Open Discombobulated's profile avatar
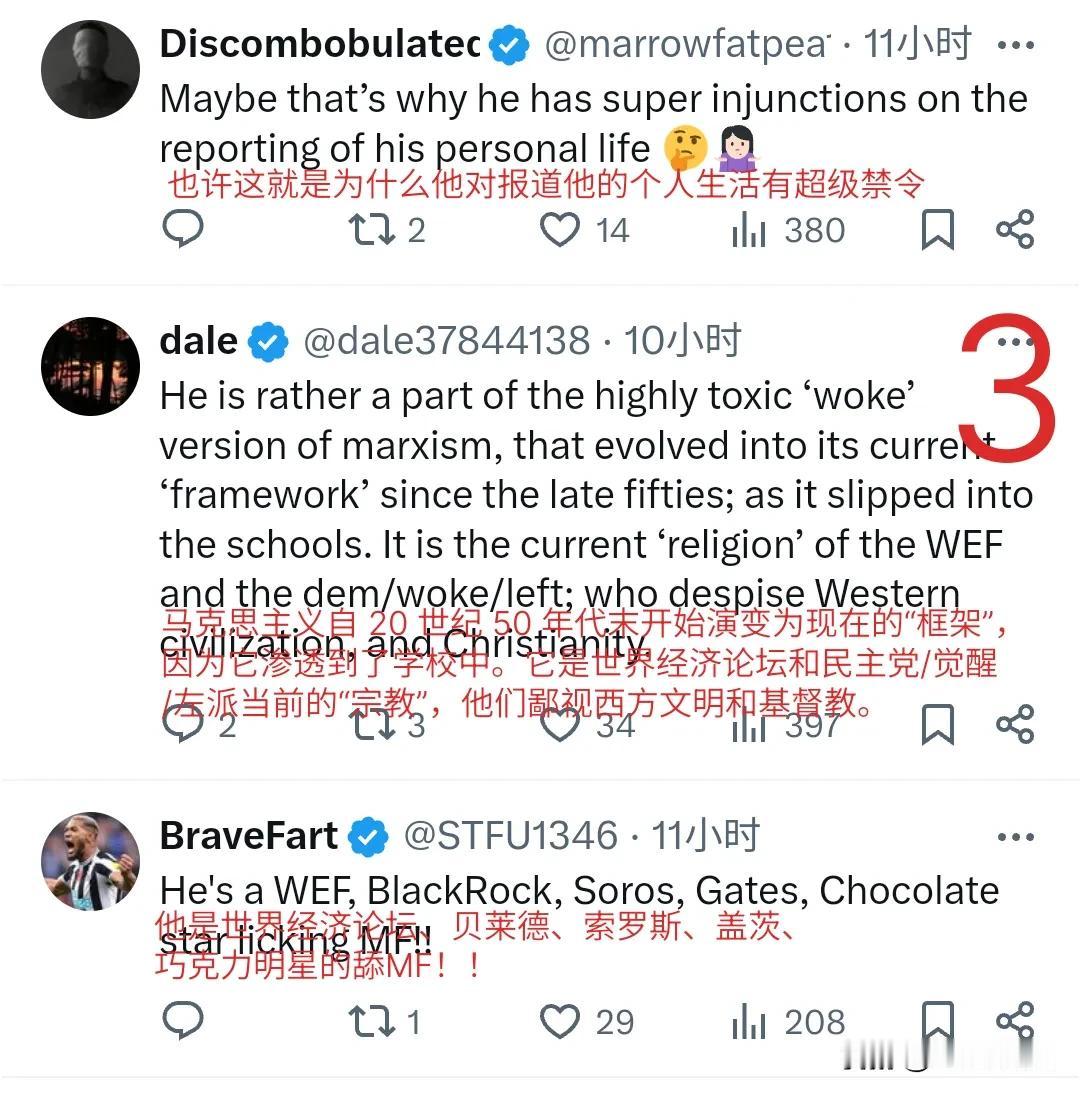 [x=90, y=69]
